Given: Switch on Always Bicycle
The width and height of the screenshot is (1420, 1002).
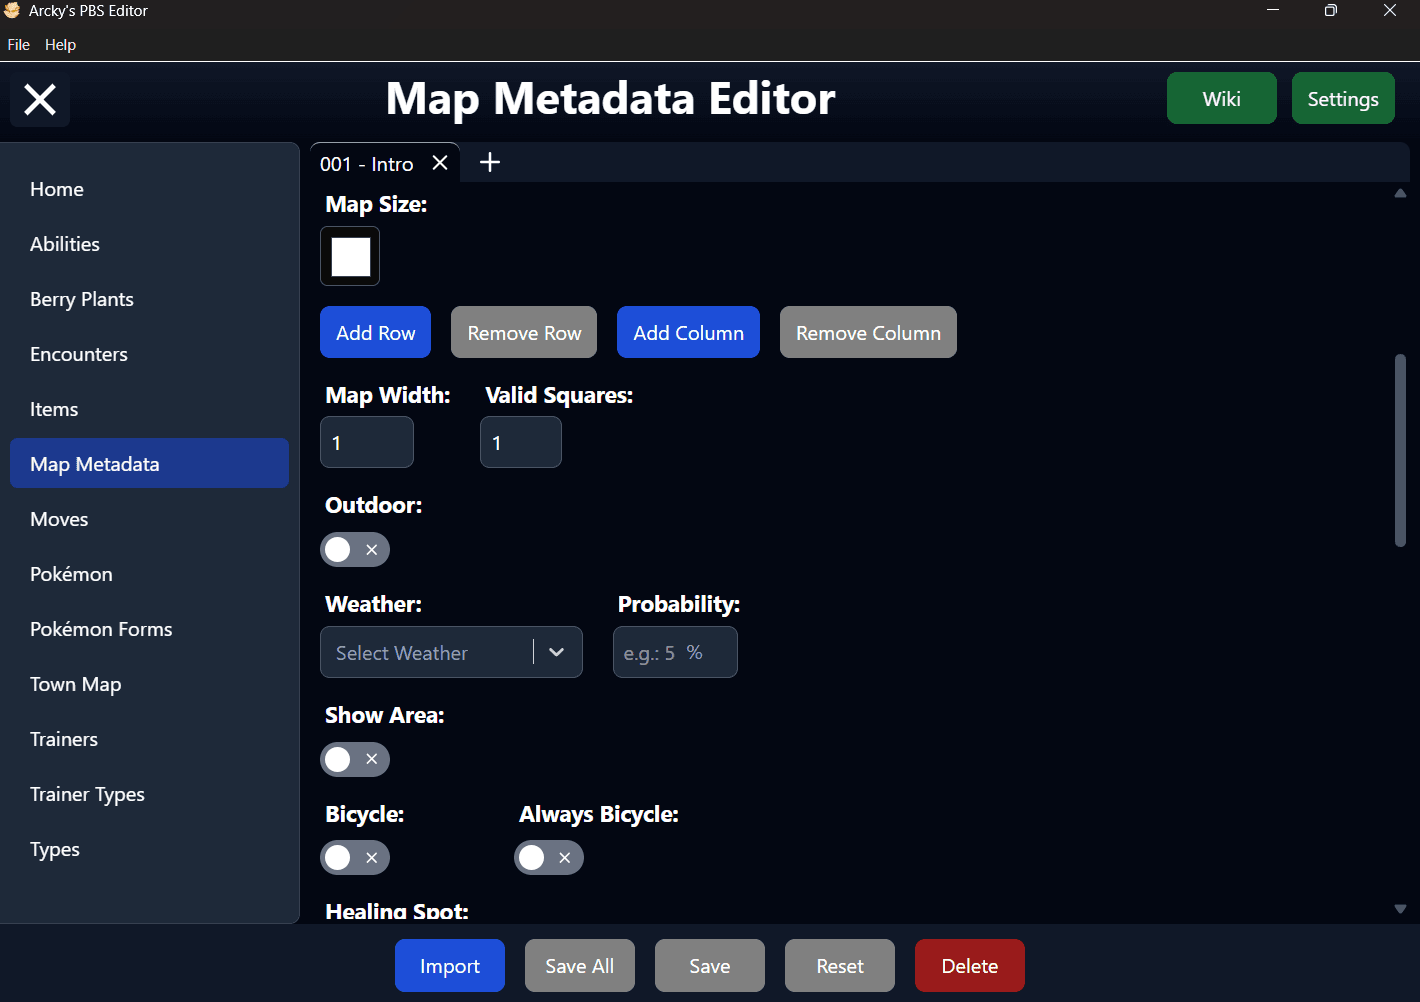Looking at the screenshot, I should [549, 857].
